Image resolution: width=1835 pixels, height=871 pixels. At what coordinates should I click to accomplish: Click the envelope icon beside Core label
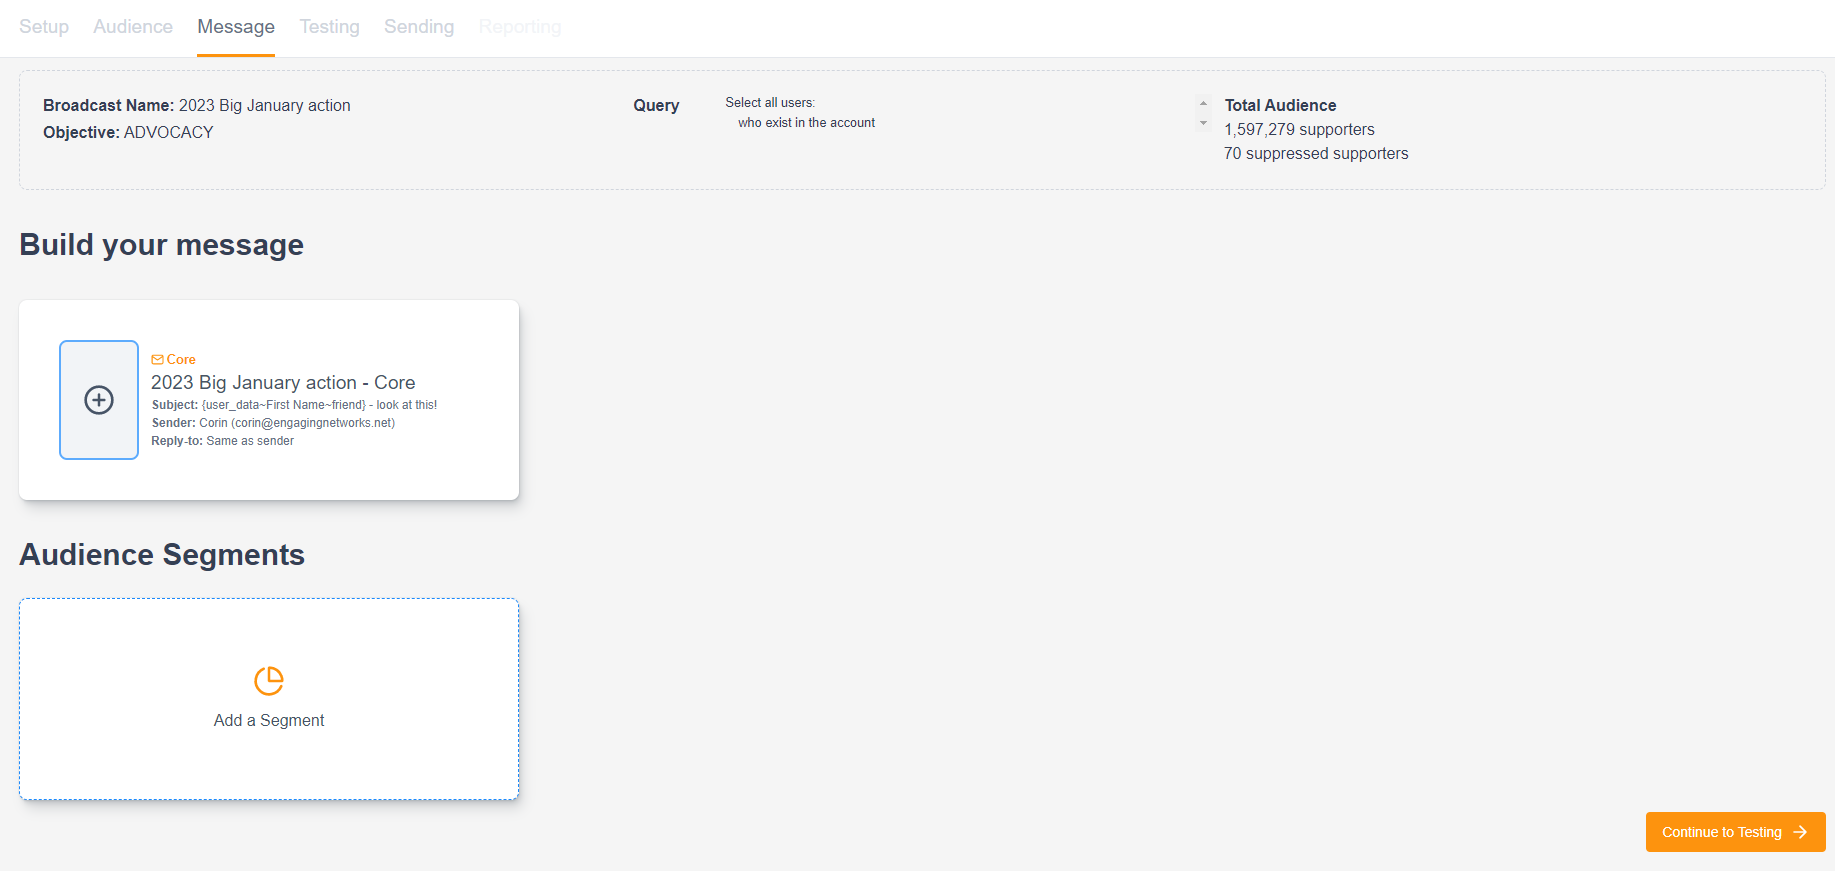point(157,360)
